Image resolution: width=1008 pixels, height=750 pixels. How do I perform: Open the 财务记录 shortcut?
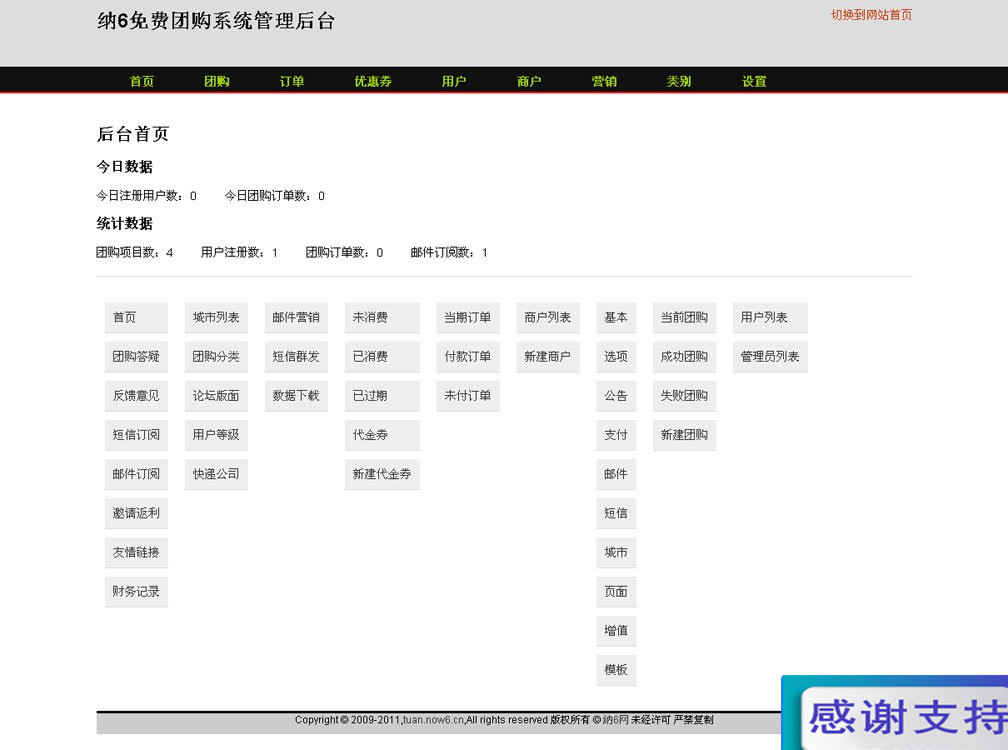click(x=136, y=592)
